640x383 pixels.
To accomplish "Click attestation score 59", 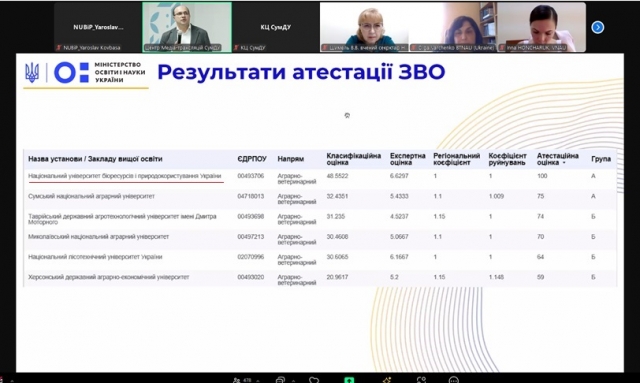I will tap(540, 277).
